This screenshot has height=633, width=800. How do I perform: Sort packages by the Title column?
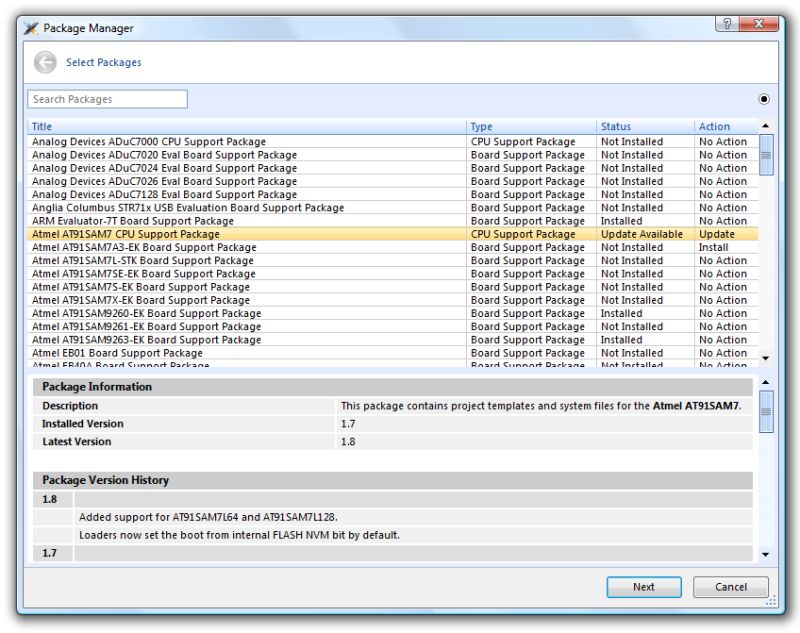click(44, 125)
